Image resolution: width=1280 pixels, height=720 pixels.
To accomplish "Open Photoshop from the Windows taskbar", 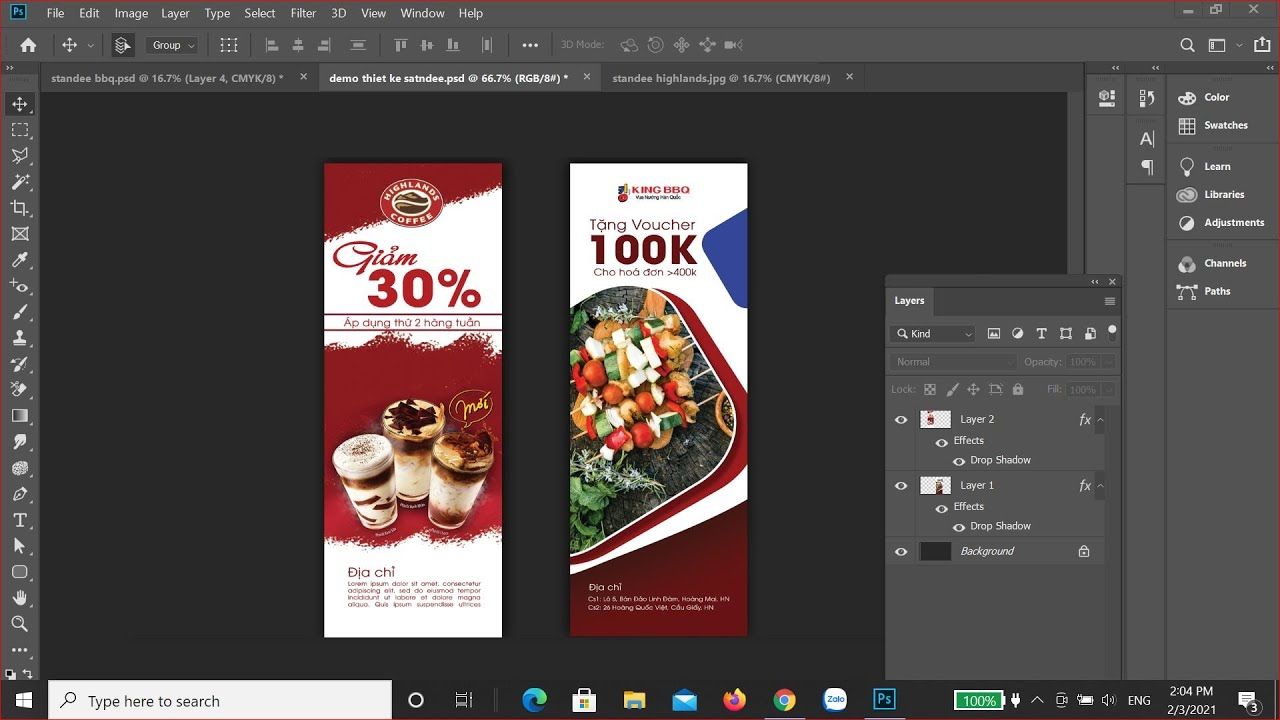I will [884, 700].
